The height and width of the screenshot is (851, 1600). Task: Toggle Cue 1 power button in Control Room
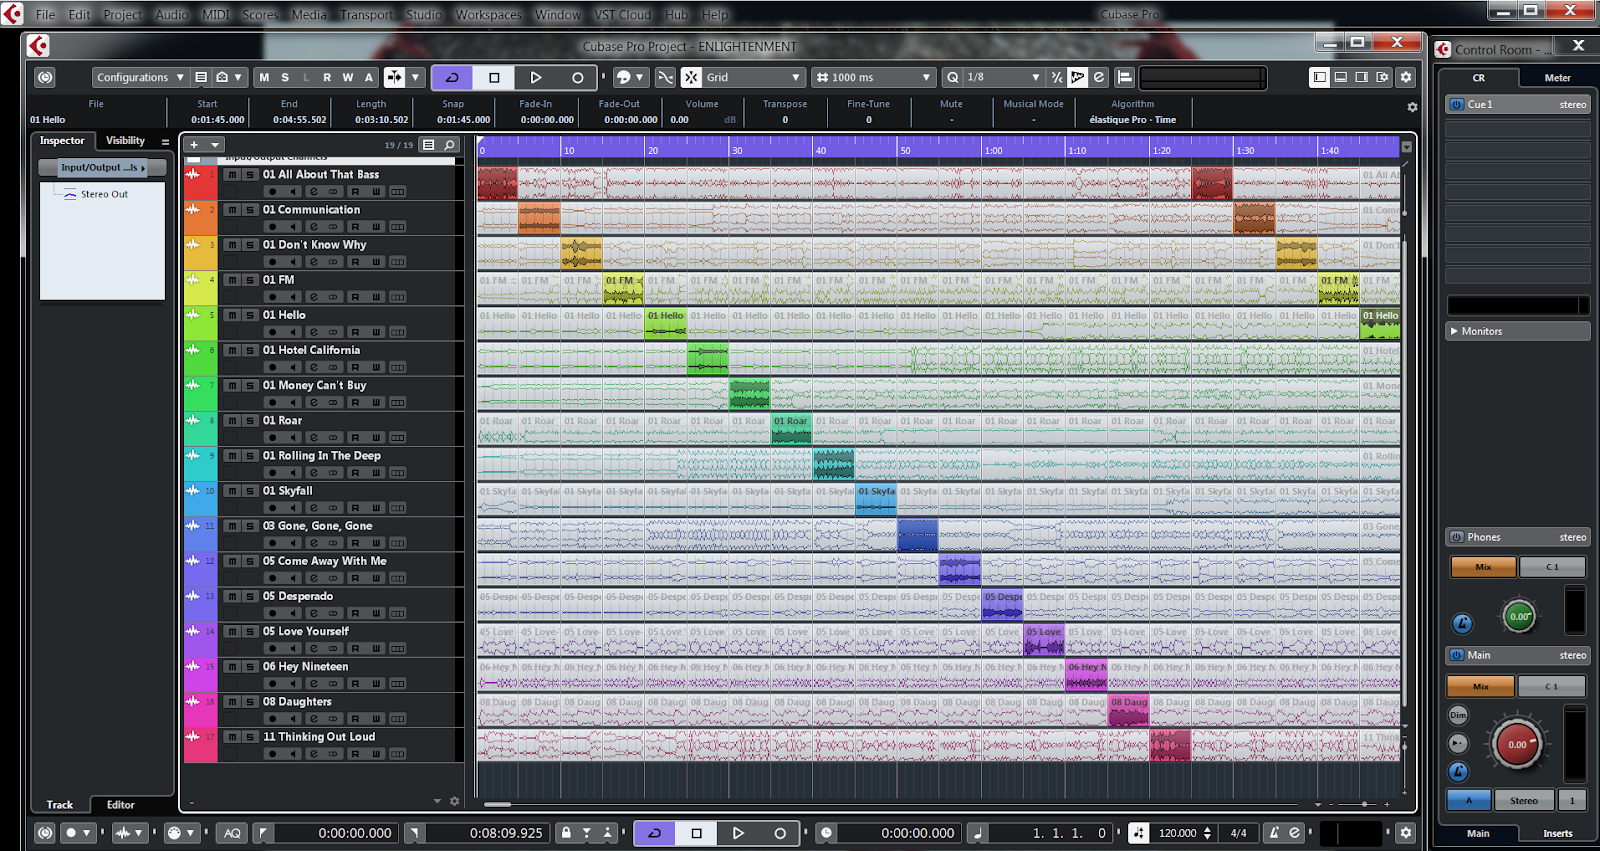coord(1456,104)
